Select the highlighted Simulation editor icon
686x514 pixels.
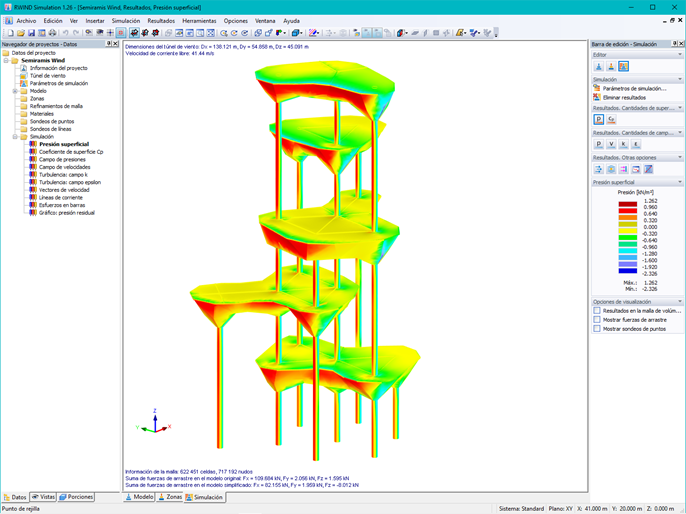pyautogui.click(x=623, y=66)
